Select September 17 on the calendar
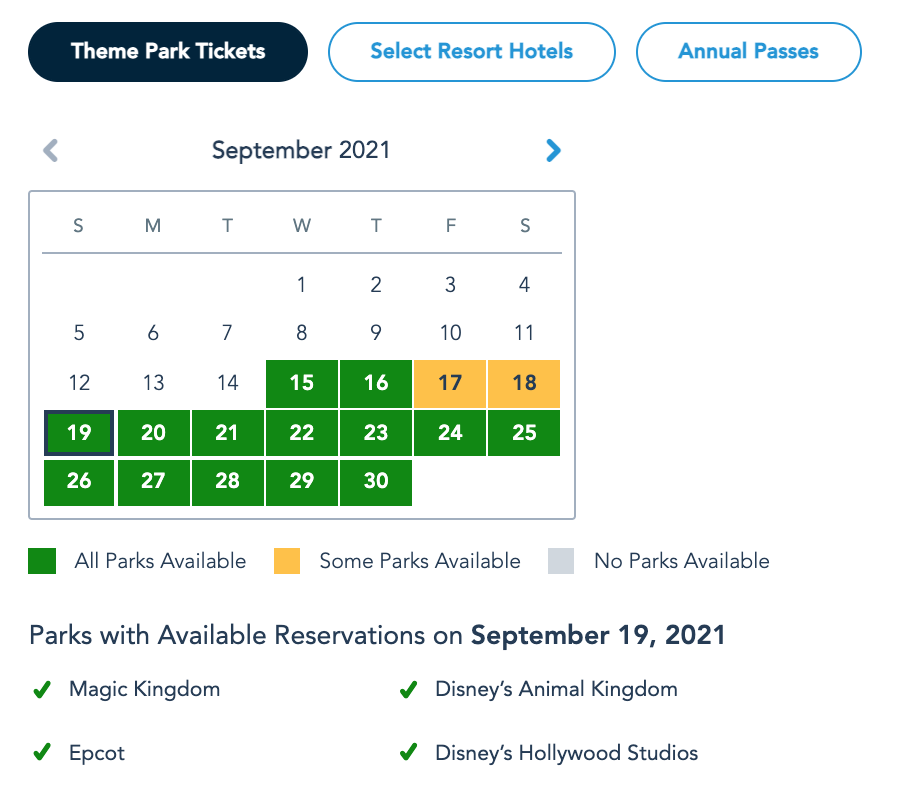Viewport: 898px width, 796px height. pyautogui.click(x=450, y=384)
